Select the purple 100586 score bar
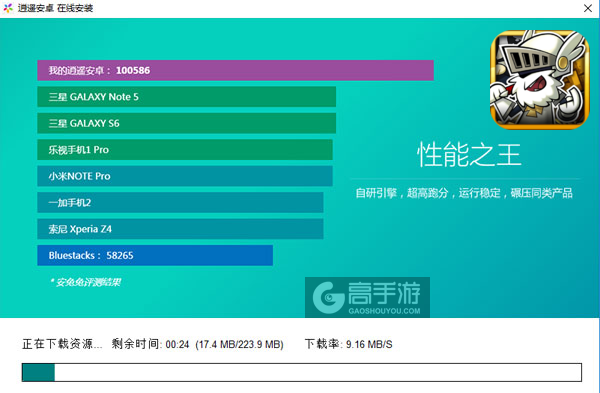 [235, 70]
